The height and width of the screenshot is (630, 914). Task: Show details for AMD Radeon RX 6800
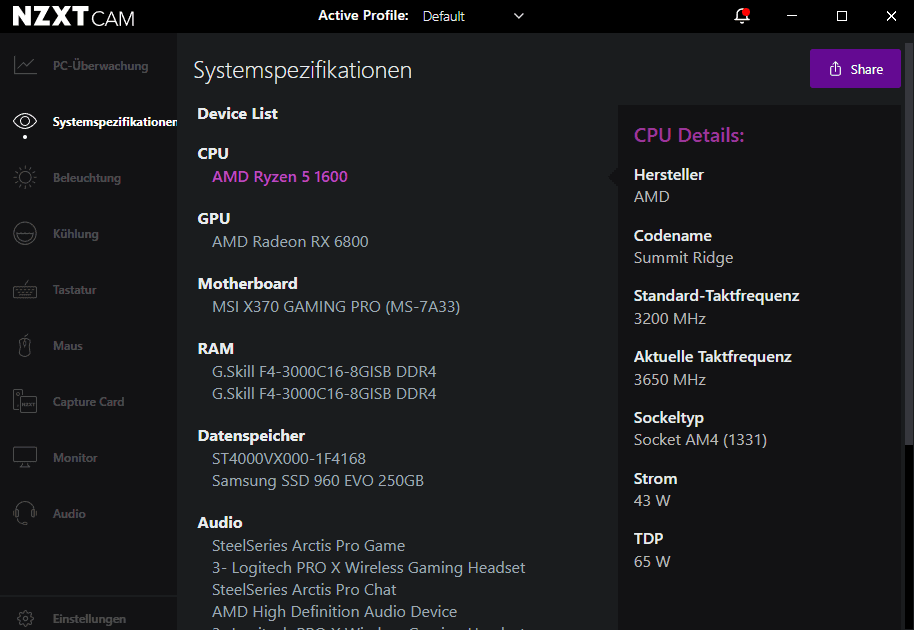coord(290,241)
